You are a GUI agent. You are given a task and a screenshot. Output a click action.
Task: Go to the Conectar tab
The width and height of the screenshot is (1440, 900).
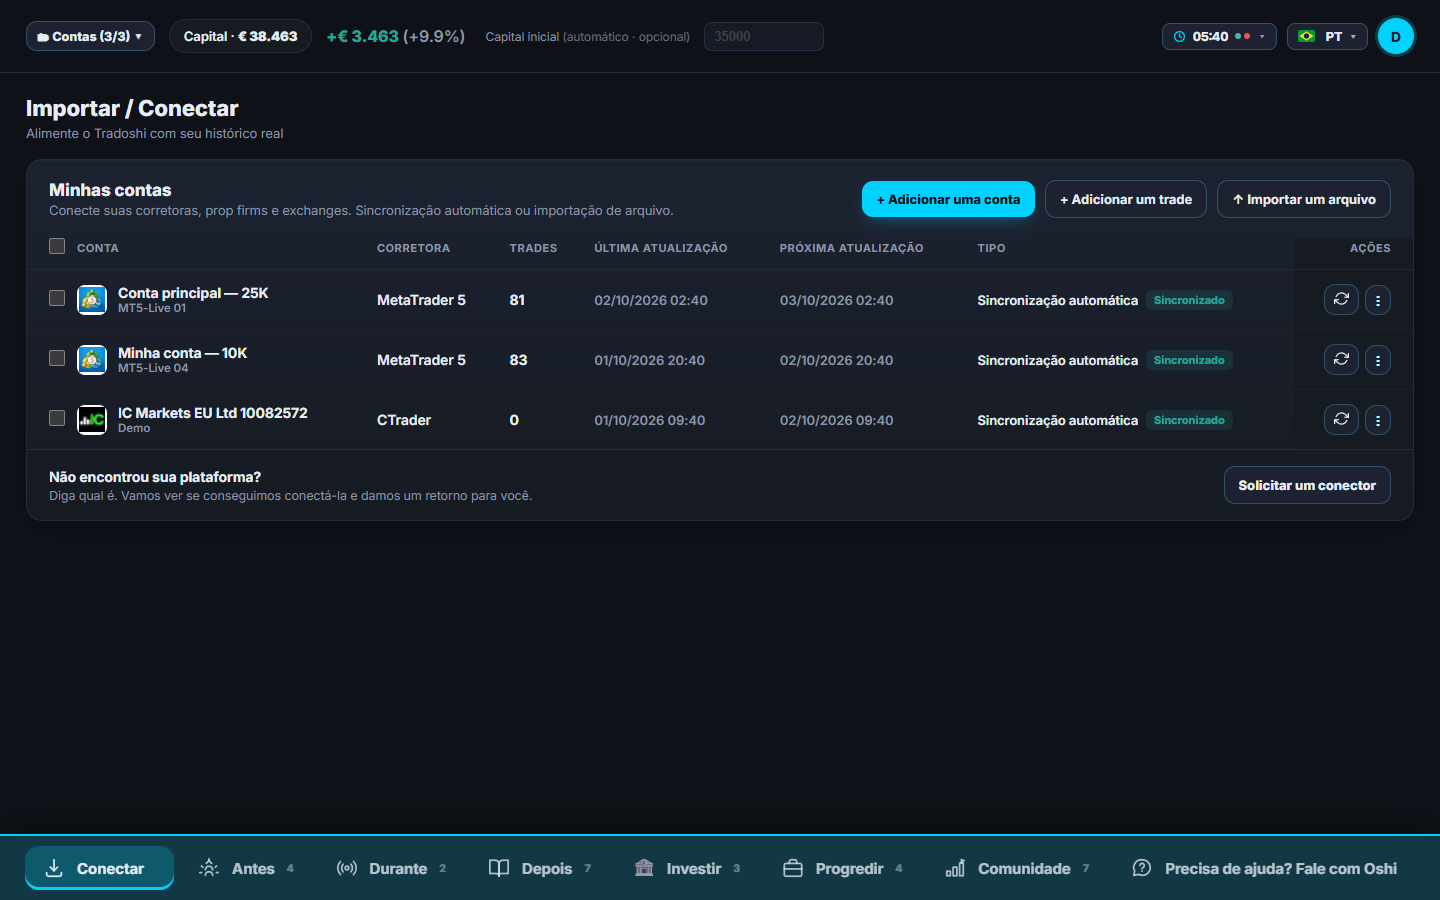99,868
